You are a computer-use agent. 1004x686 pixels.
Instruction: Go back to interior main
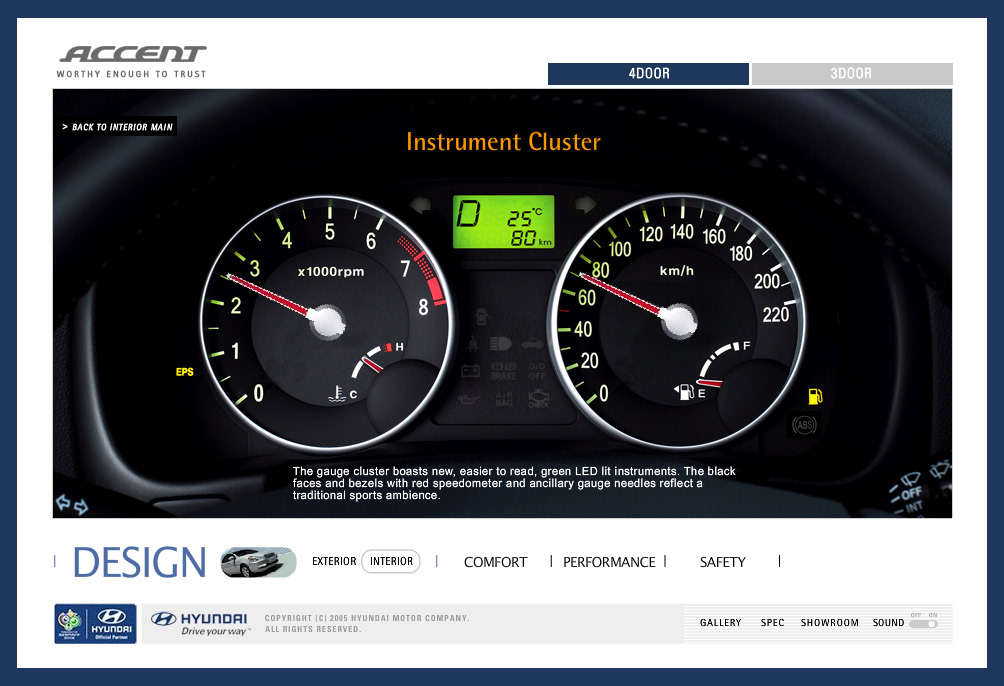click(117, 127)
